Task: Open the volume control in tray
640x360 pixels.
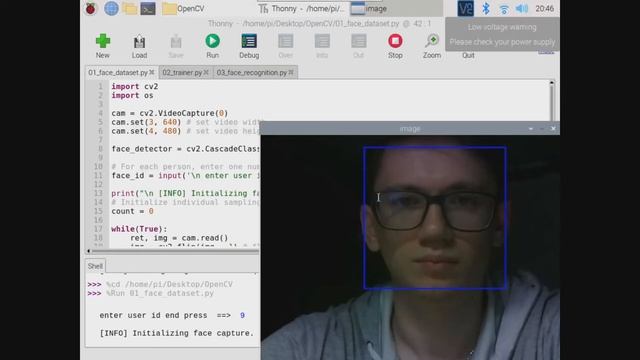Action: click(522, 8)
